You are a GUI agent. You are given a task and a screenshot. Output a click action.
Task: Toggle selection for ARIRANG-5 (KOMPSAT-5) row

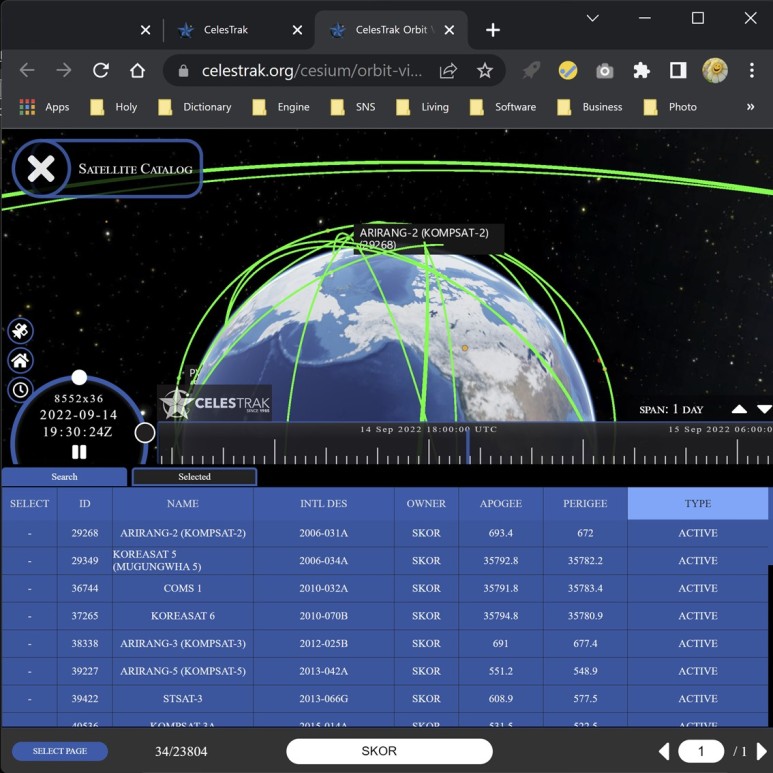(x=30, y=671)
